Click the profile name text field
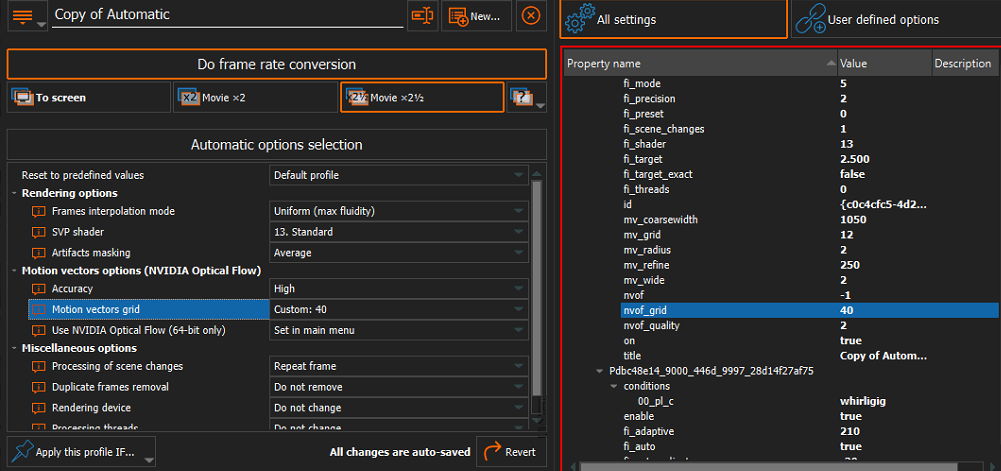 pos(226,15)
